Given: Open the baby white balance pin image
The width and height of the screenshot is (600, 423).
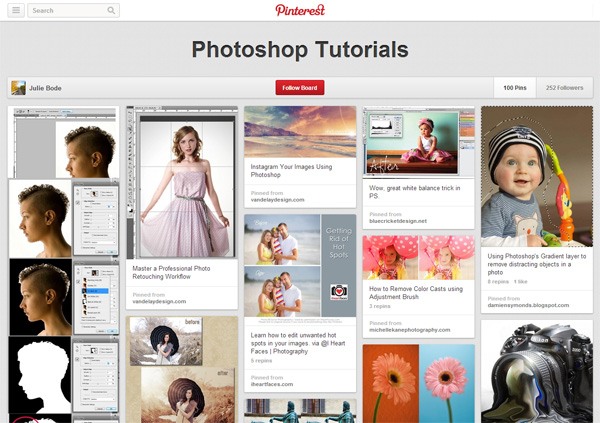Looking at the screenshot, I should pos(419,142).
